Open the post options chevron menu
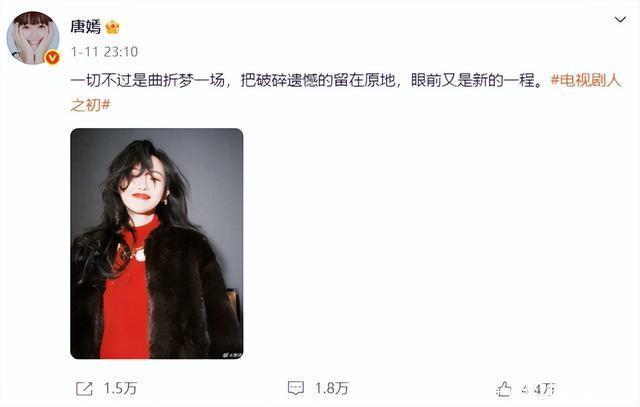 click(620, 20)
